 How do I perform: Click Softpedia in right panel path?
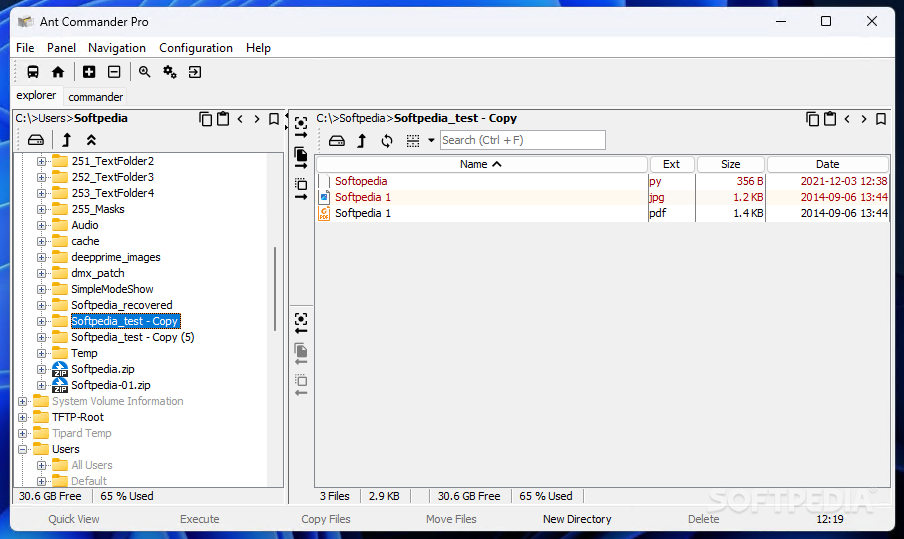[x=362, y=118]
